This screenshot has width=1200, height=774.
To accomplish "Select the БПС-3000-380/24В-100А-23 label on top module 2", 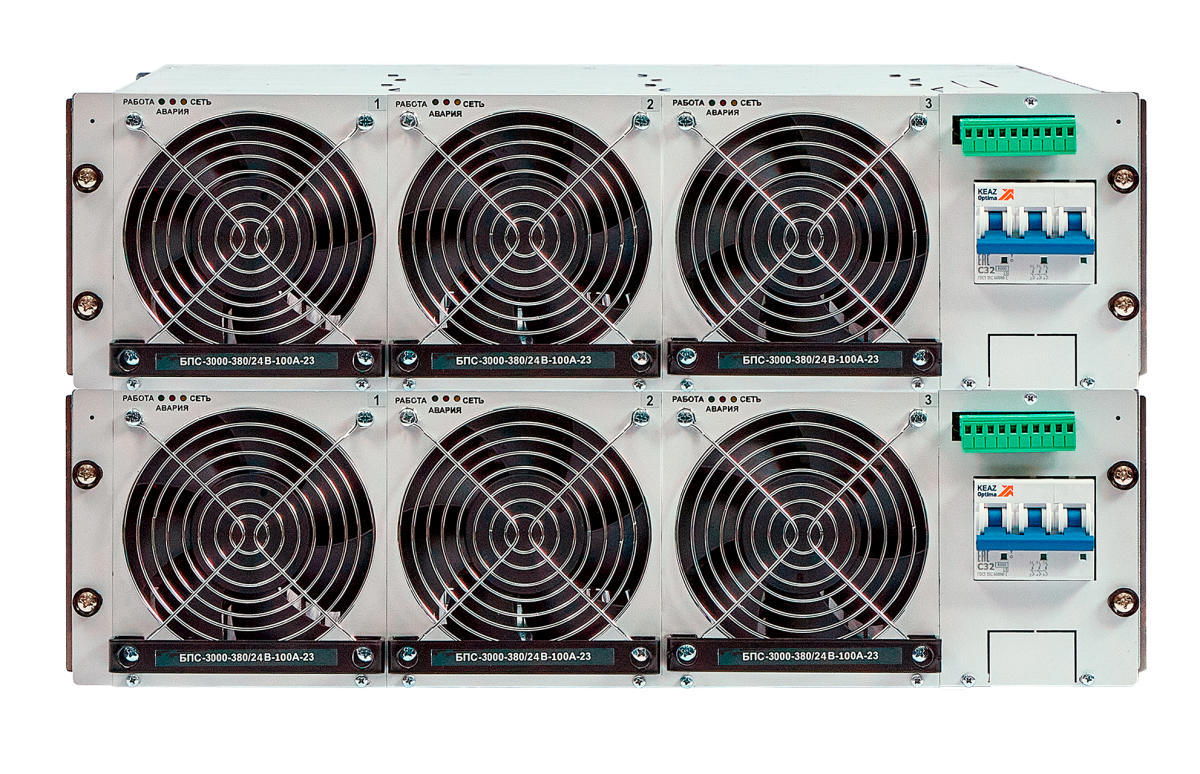I will [x=523, y=360].
